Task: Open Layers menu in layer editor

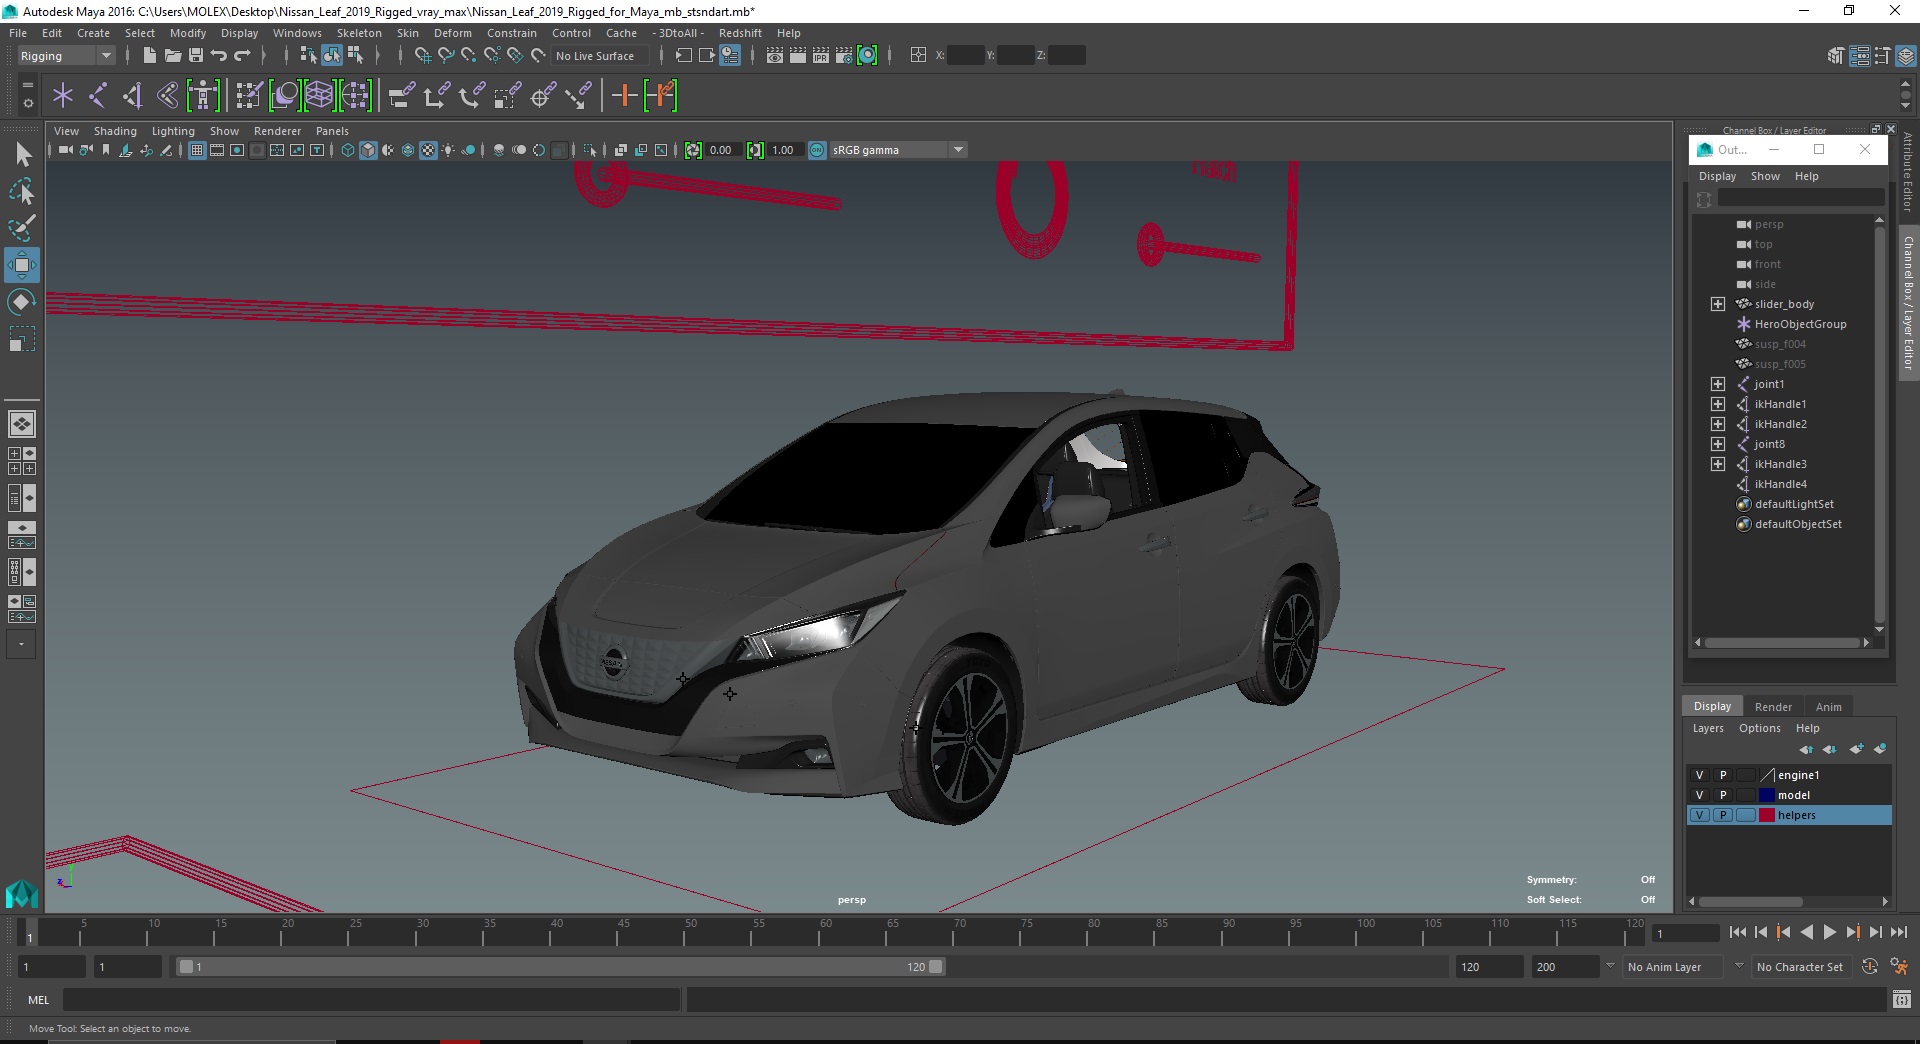Action: [1707, 728]
